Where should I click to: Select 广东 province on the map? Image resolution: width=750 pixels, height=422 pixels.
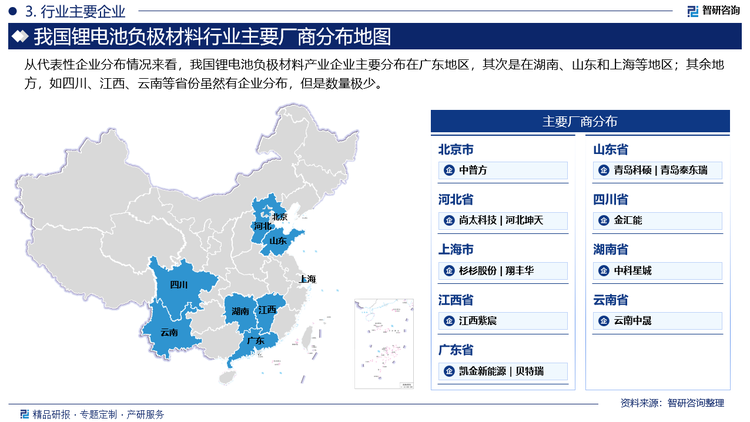point(255,341)
